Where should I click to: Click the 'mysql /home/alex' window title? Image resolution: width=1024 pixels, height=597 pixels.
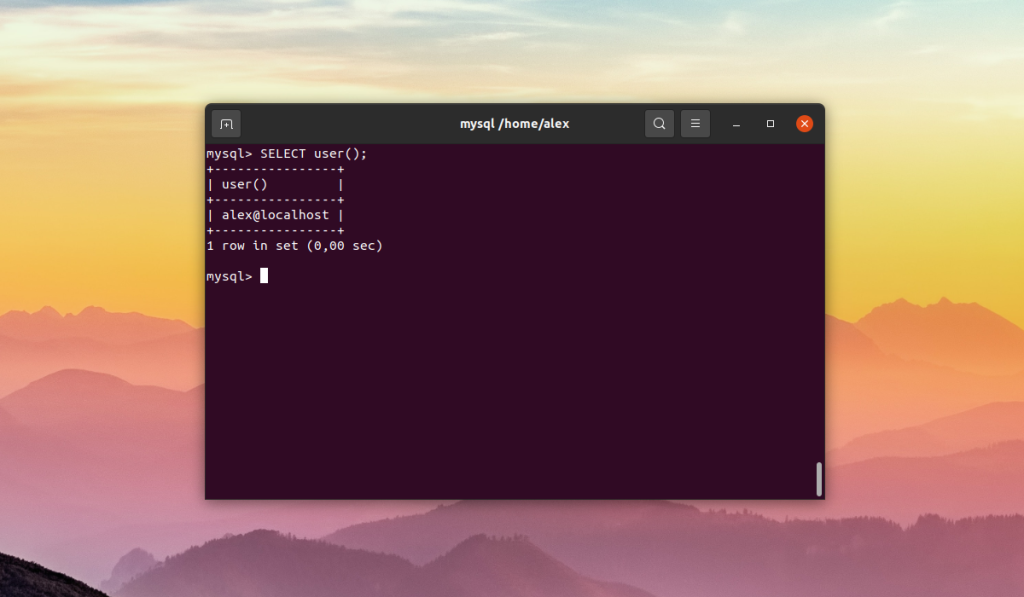coord(515,123)
